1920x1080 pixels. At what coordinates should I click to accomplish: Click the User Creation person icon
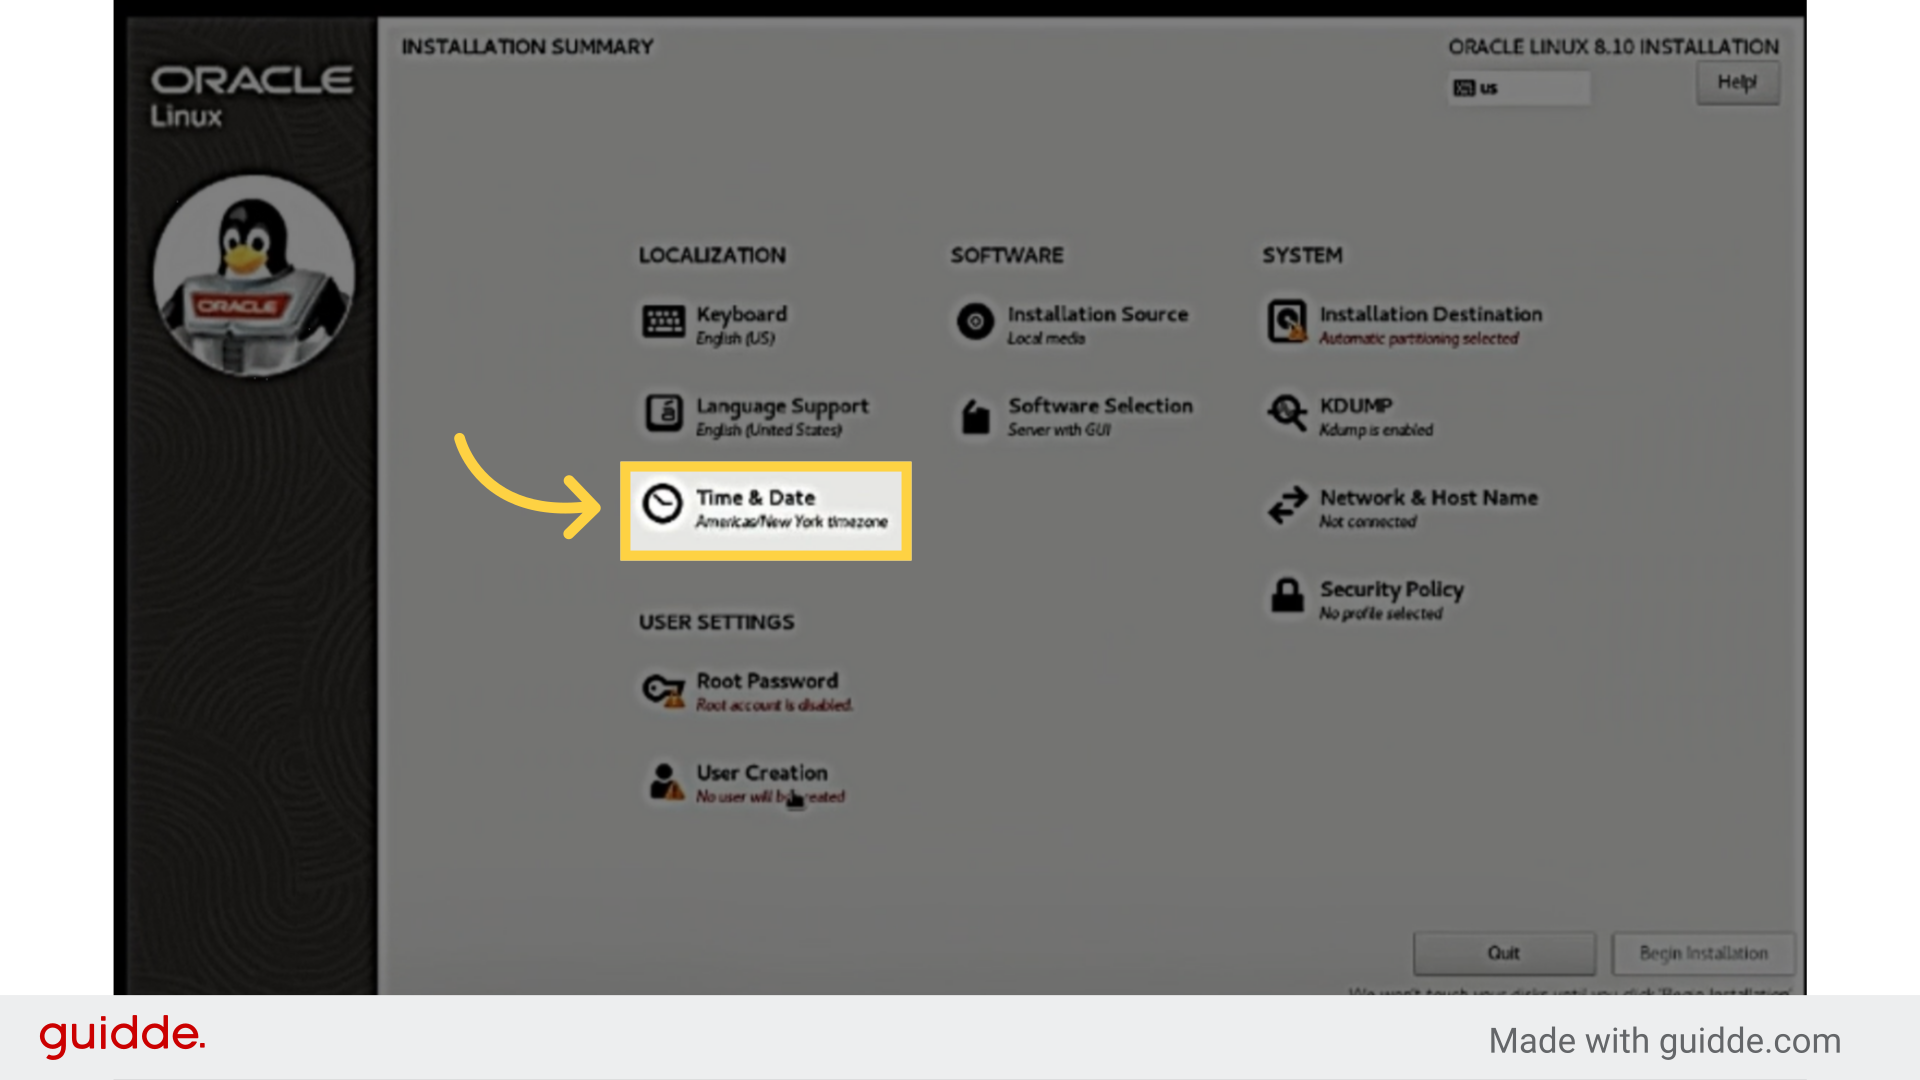664,781
